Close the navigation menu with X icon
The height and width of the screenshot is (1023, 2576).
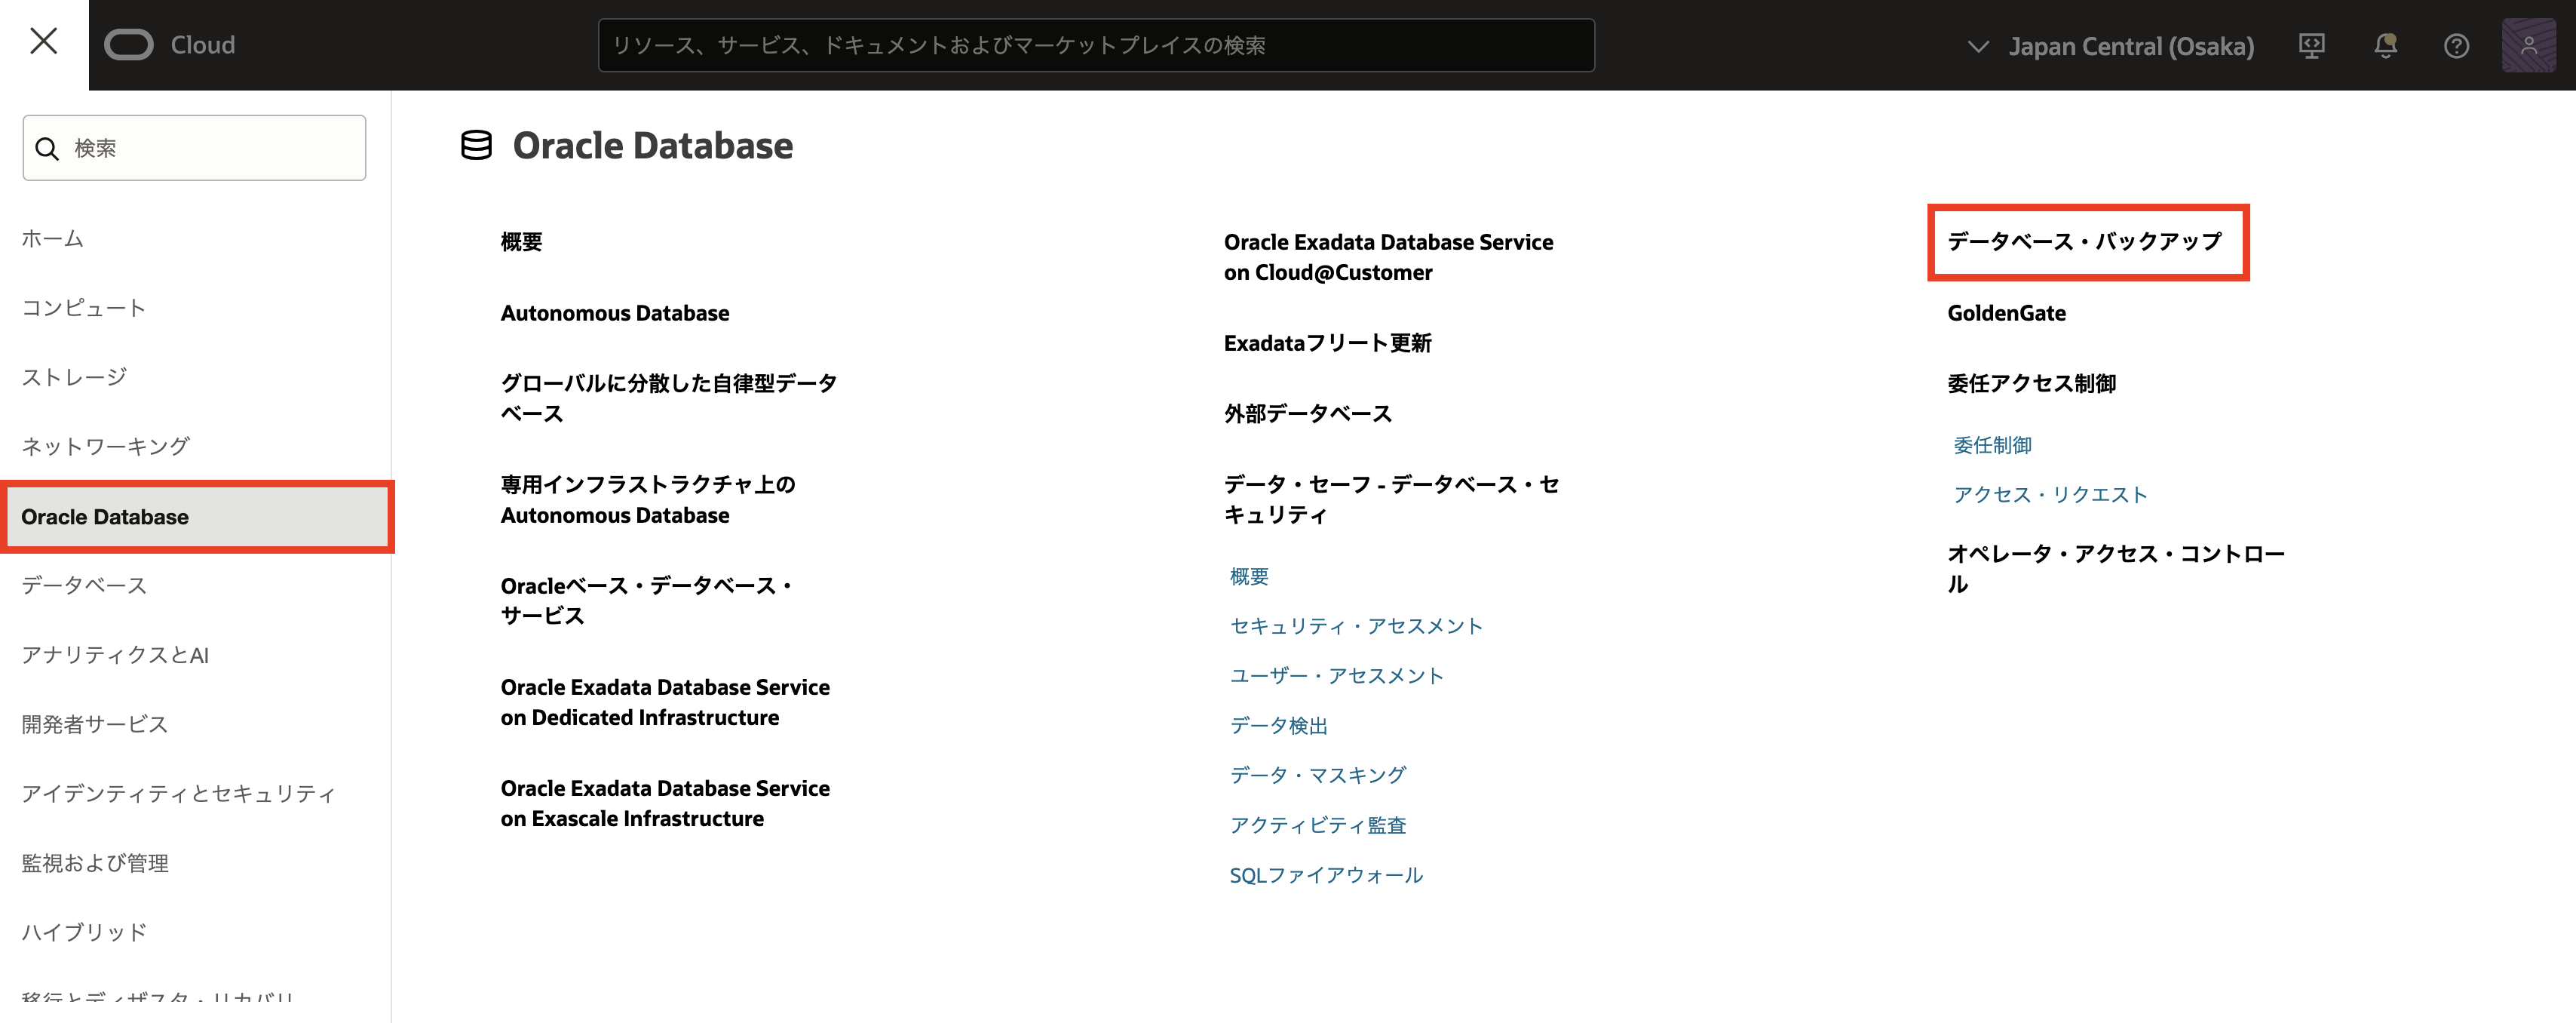pos(44,42)
